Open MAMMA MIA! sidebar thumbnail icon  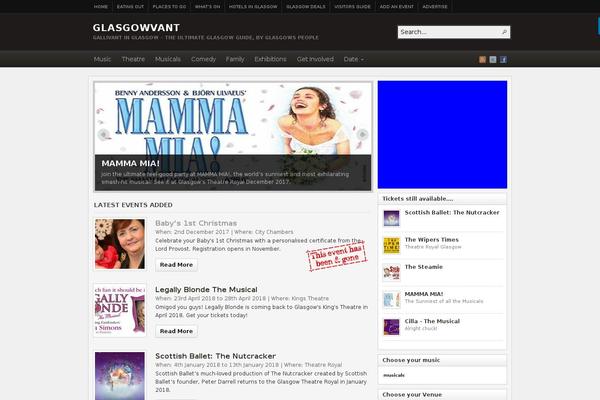tap(391, 300)
